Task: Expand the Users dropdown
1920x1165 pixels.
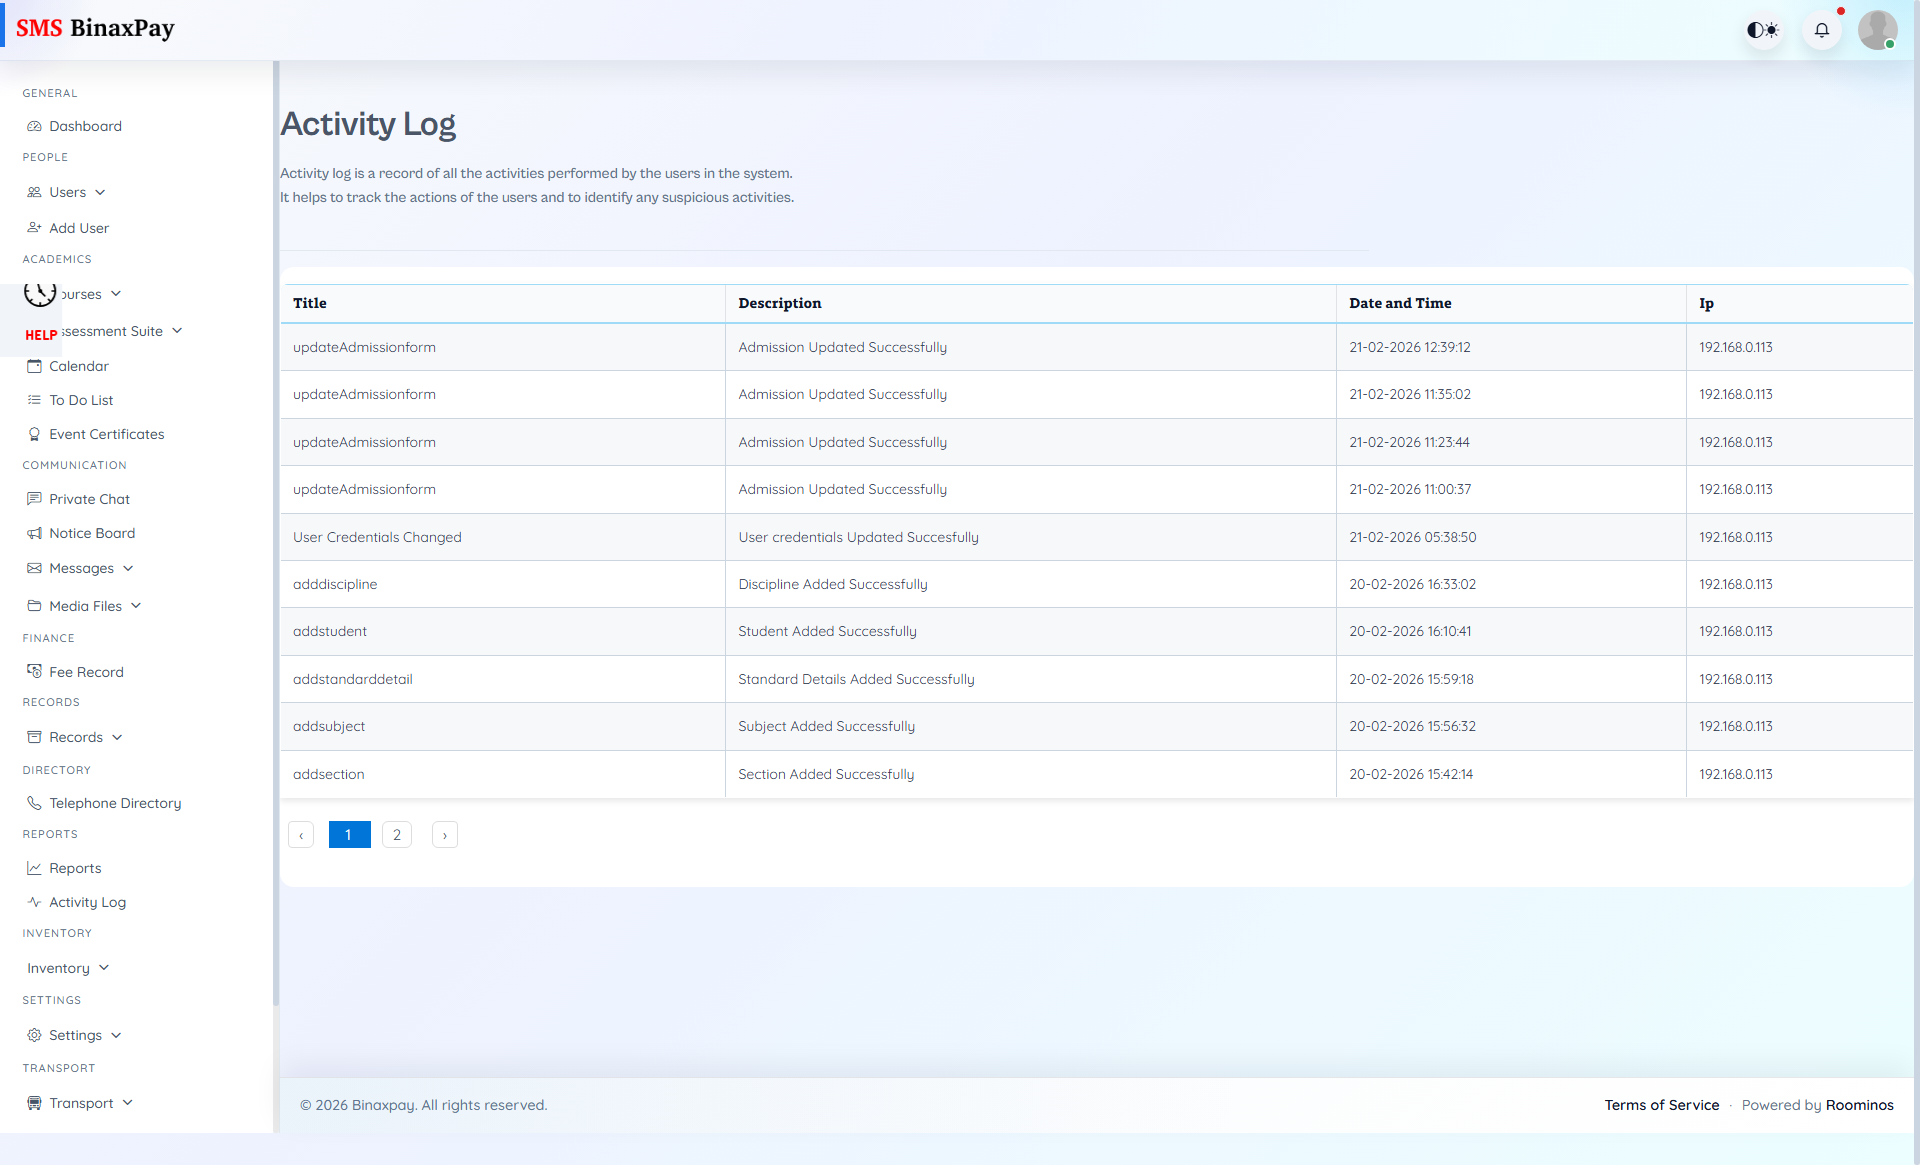Action: (67, 192)
